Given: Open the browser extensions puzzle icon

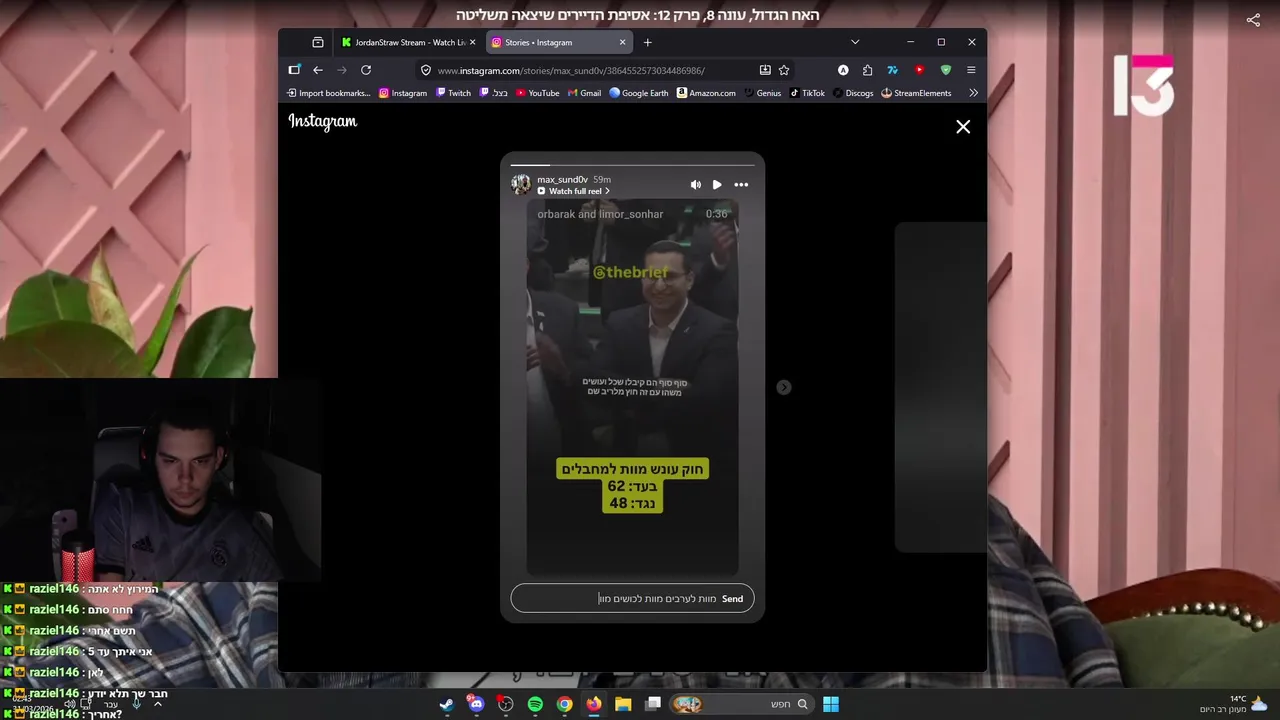Looking at the screenshot, I should [867, 70].
